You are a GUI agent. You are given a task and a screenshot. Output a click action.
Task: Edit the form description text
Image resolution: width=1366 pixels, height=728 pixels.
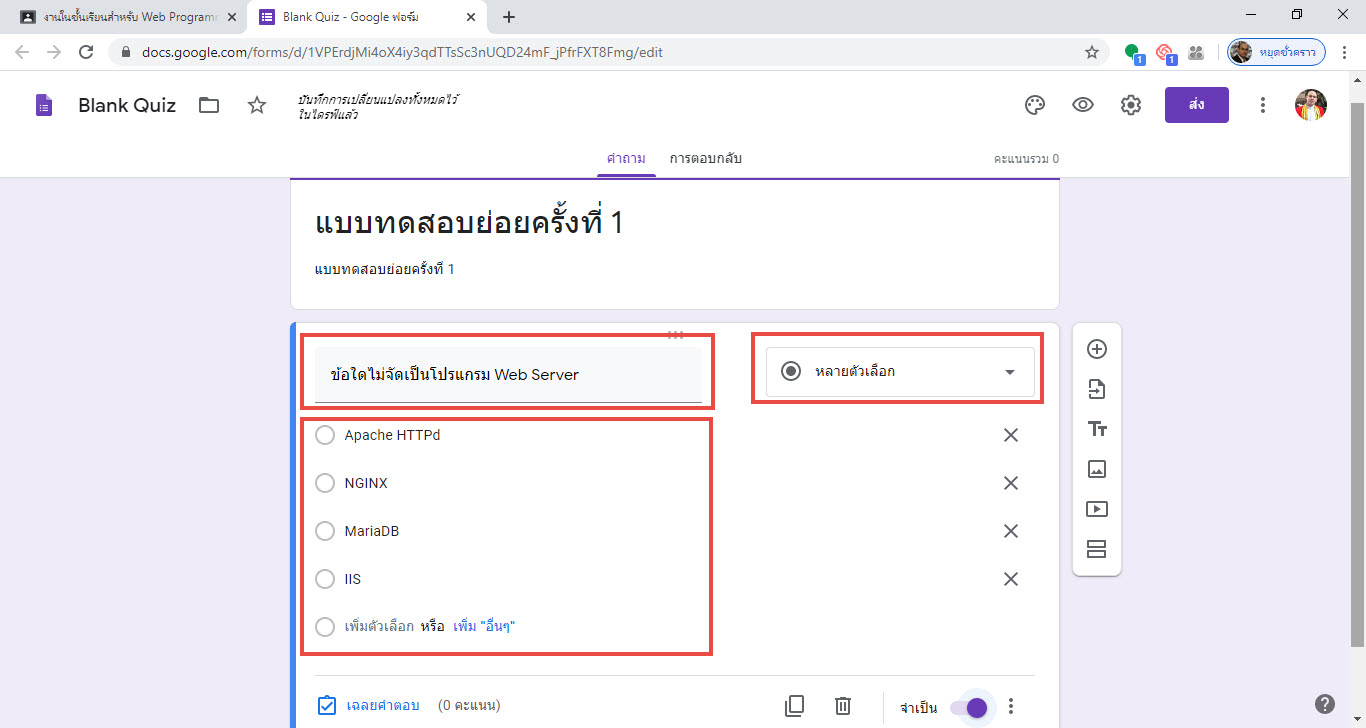[x=385, y=270]
